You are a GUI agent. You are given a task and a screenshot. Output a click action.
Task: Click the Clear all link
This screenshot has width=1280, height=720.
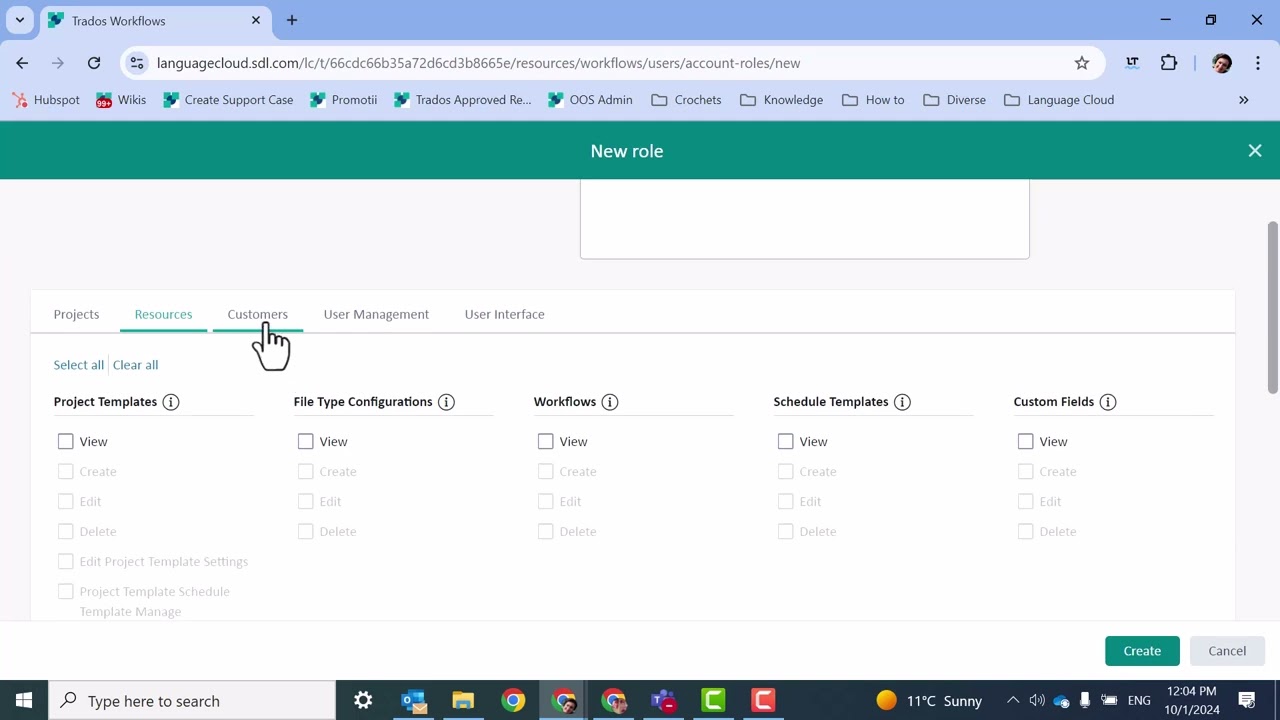coord(135,365)
